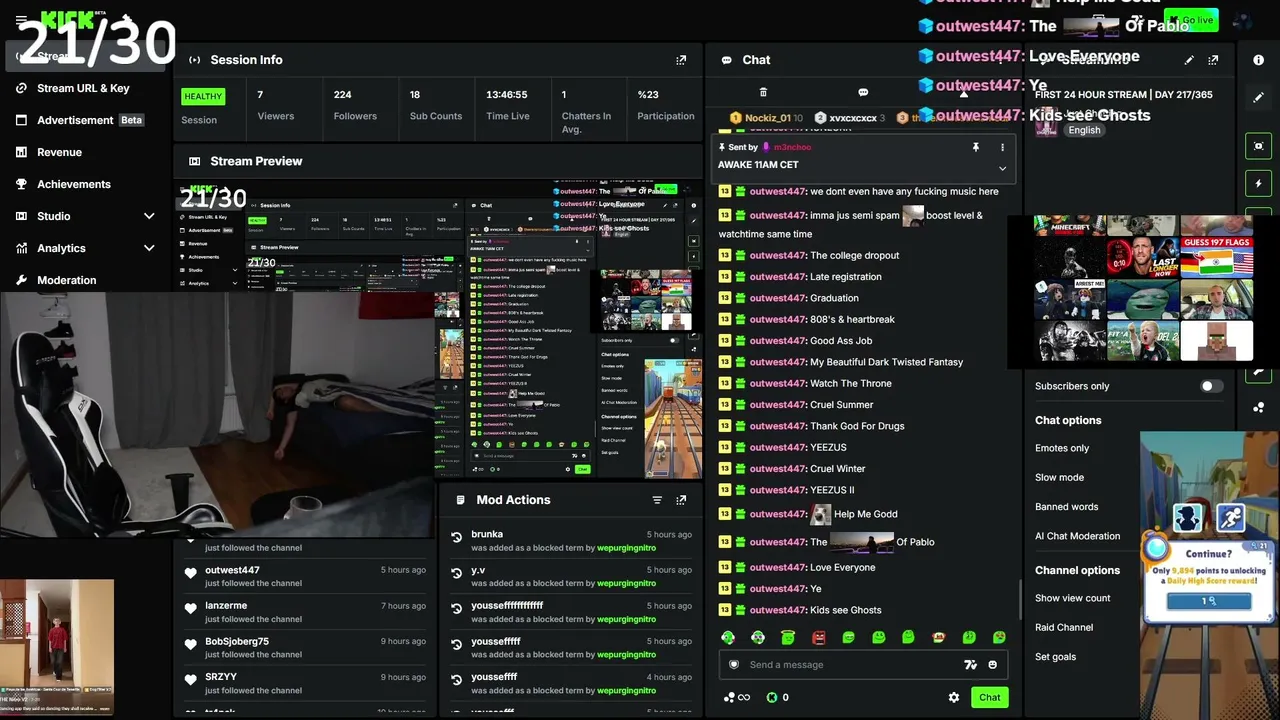Click the Set goals option
Image resolution: width=1280 pixels, height=720 pixels.
(x=1055, y=657)
